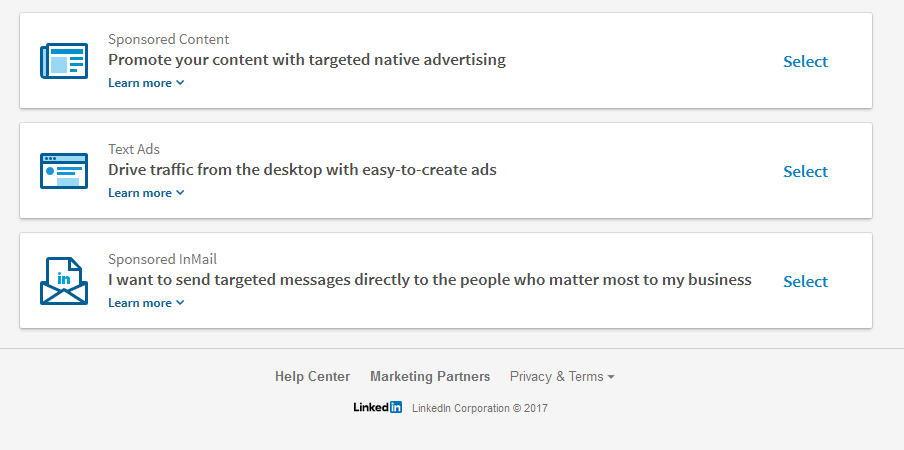The height and width of the screenshot is (450, 904).
Task: Click 'Drive traffic from the desktop' description
Action: click(x=302, y=170)
